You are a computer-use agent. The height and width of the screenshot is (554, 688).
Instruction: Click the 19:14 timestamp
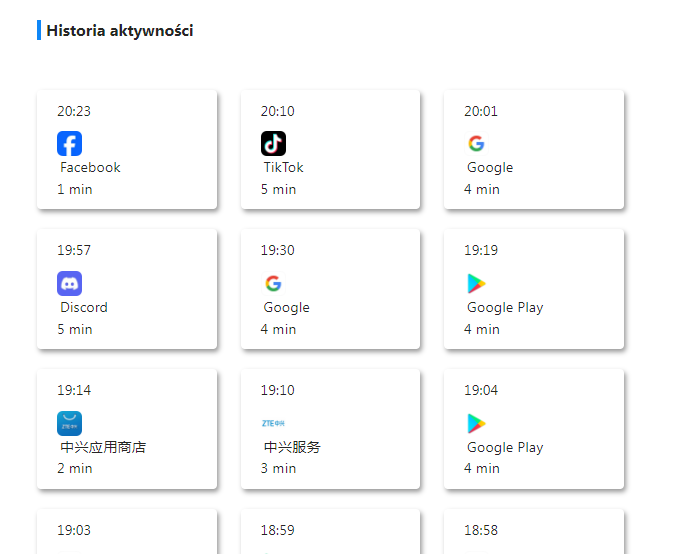(x=74, y=390)
